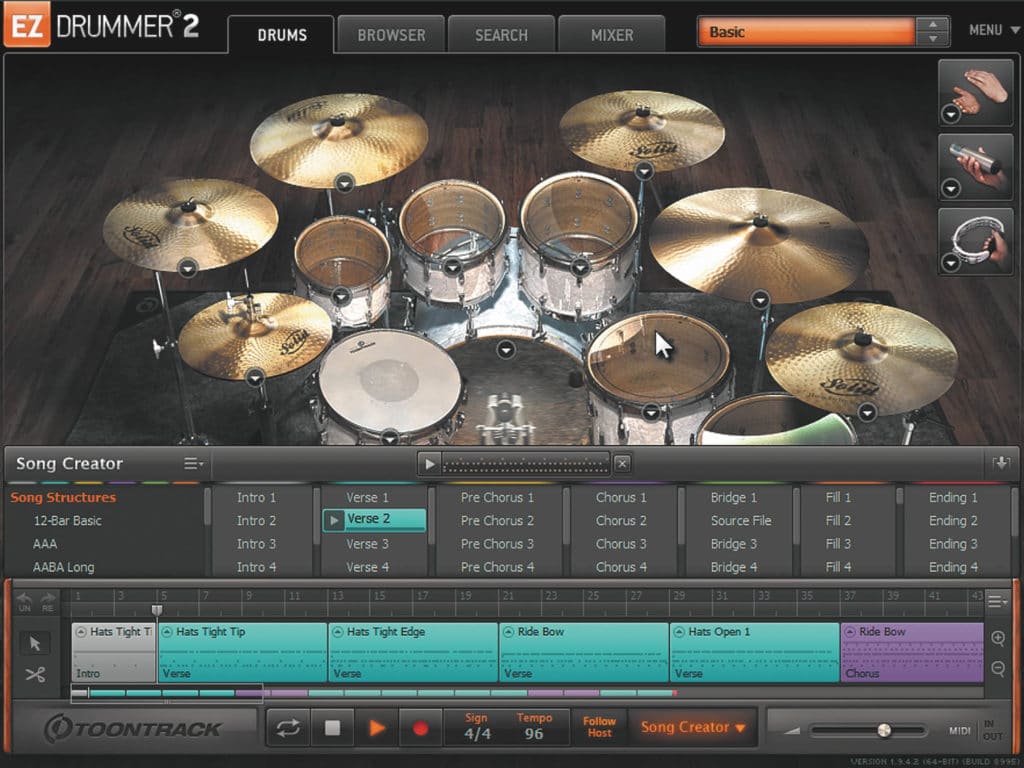The width and height of the screenshot is (1024, 768).
Task: Switch to the BROWSER tab
Action: pos(391,35)
